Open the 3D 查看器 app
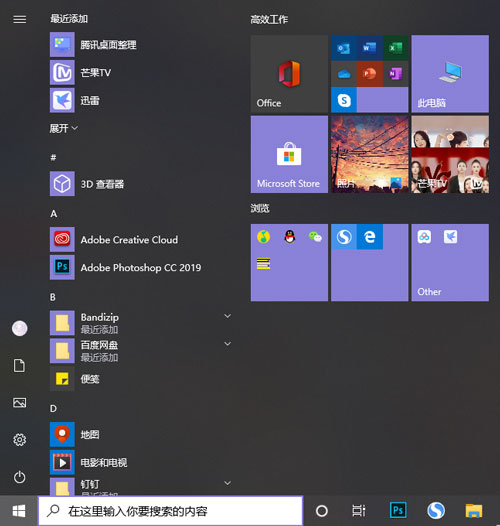The width and height of the screenshot is (500, 526). [139, 184]
